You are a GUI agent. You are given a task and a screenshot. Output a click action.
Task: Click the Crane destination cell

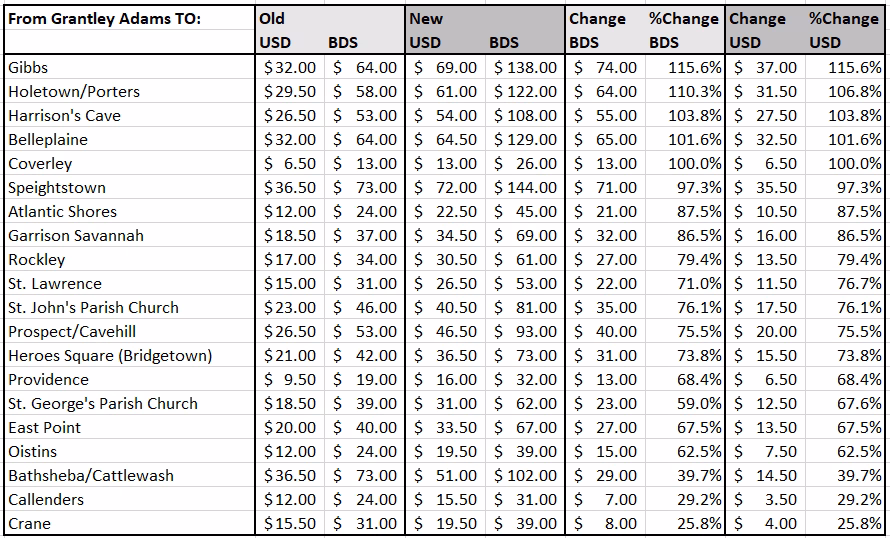coord(29,523)
